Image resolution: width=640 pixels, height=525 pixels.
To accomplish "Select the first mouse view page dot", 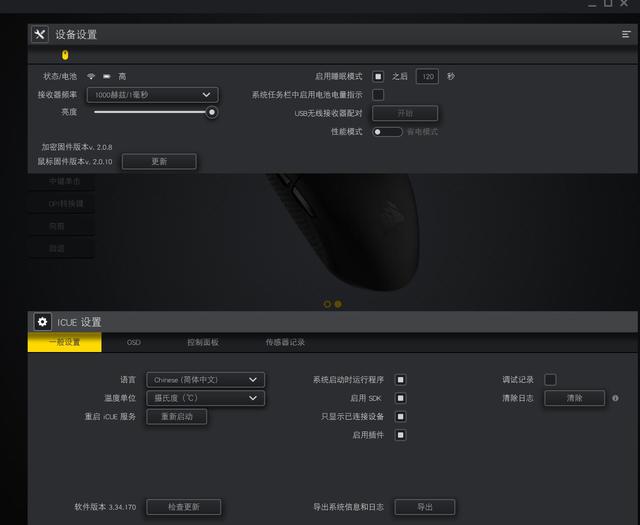I will click(x=327, y=304).
